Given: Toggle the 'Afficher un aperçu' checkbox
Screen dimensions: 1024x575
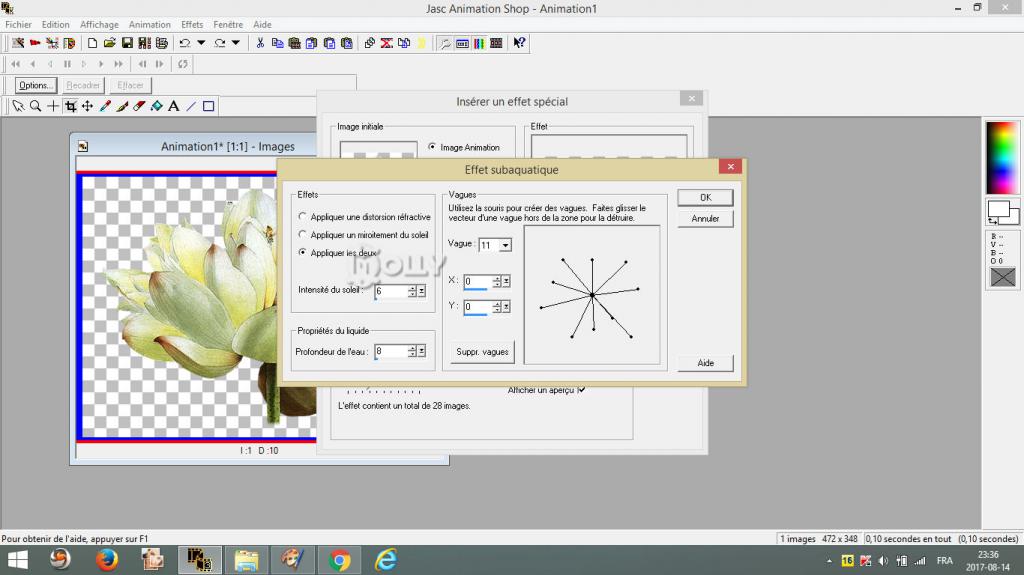Looking at the screenshot, I should (x=581, y=390).
